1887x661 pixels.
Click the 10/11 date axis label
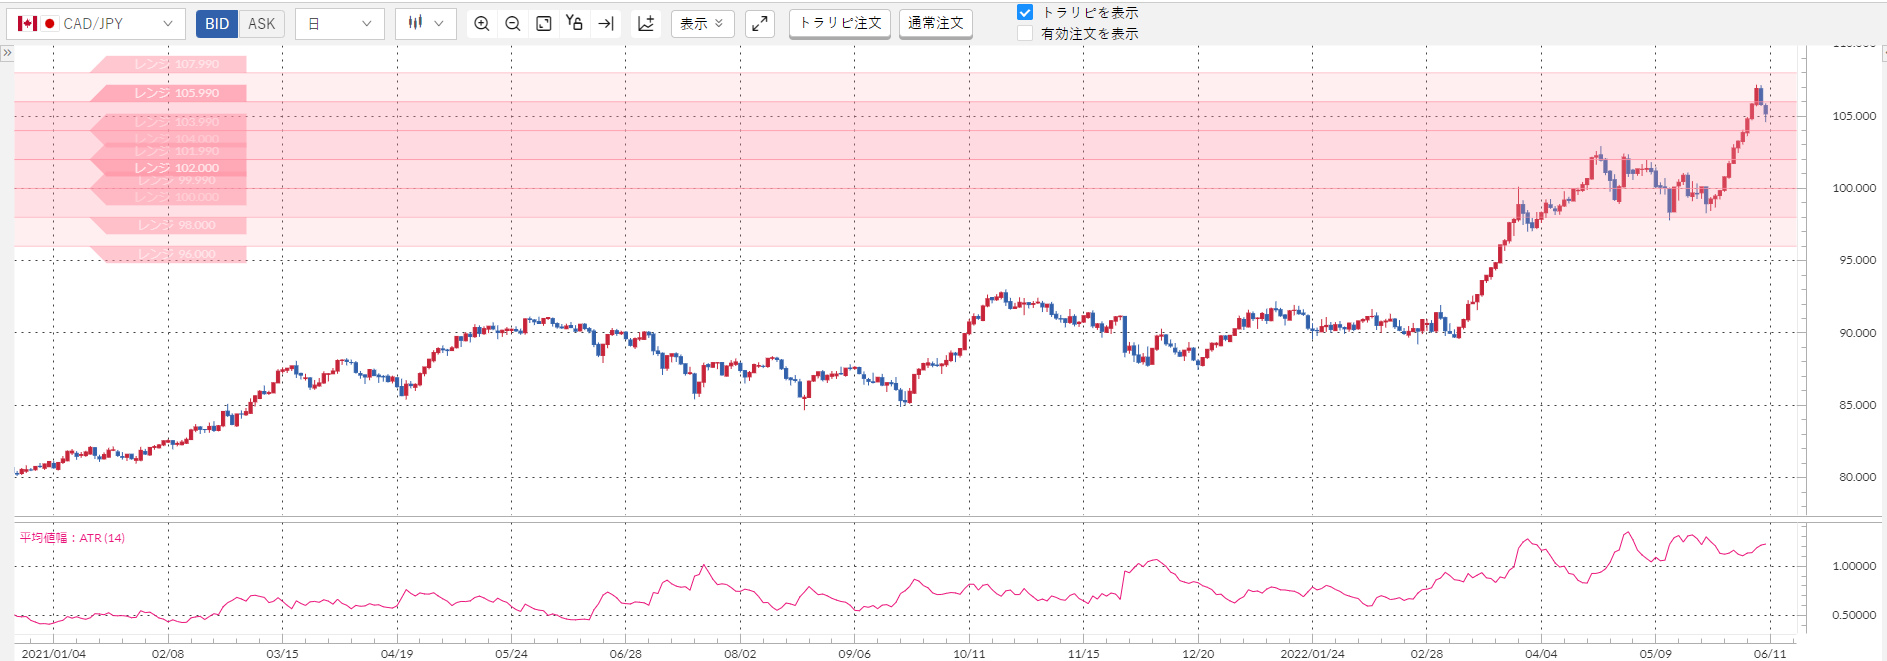pyautogui.click(x=969, y=654)
